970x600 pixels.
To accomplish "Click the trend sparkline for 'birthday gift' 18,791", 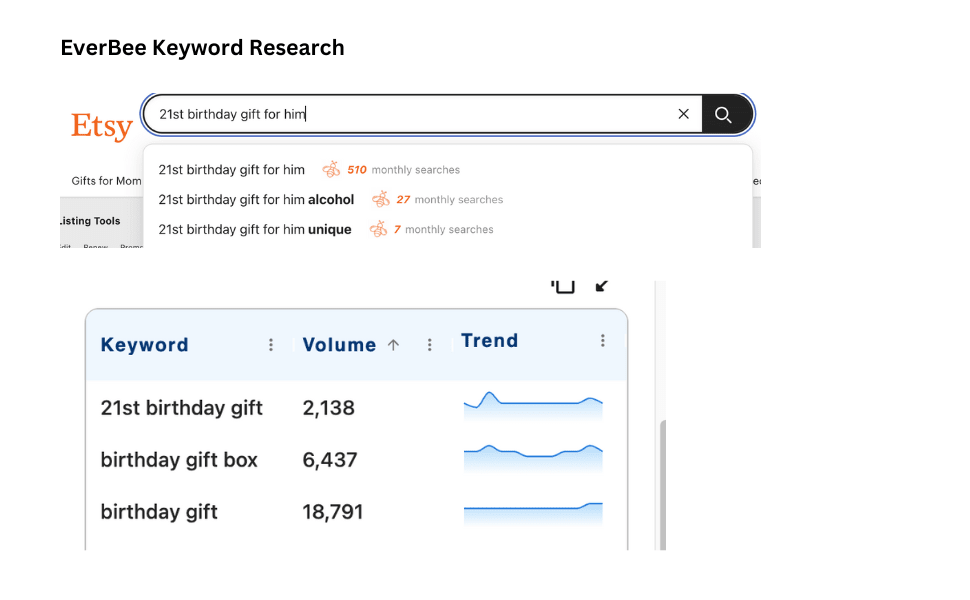I will (x=533, y=514).
